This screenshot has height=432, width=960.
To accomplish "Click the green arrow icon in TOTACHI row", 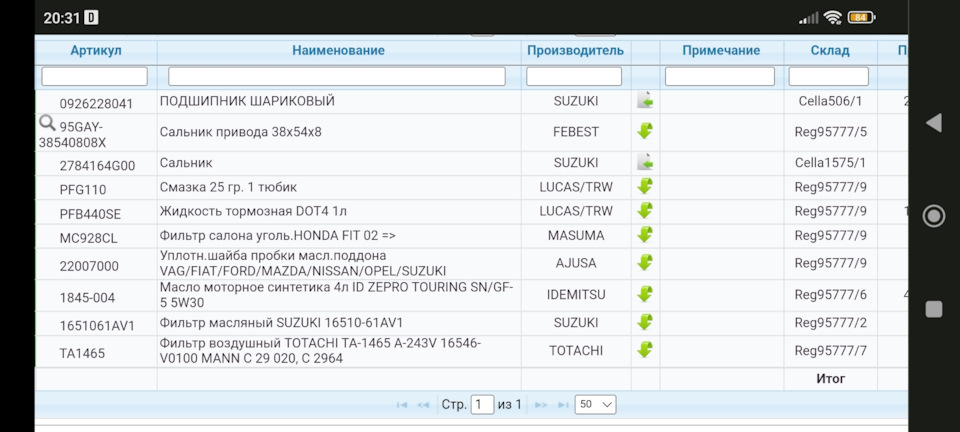I will (x=645, y=349).
